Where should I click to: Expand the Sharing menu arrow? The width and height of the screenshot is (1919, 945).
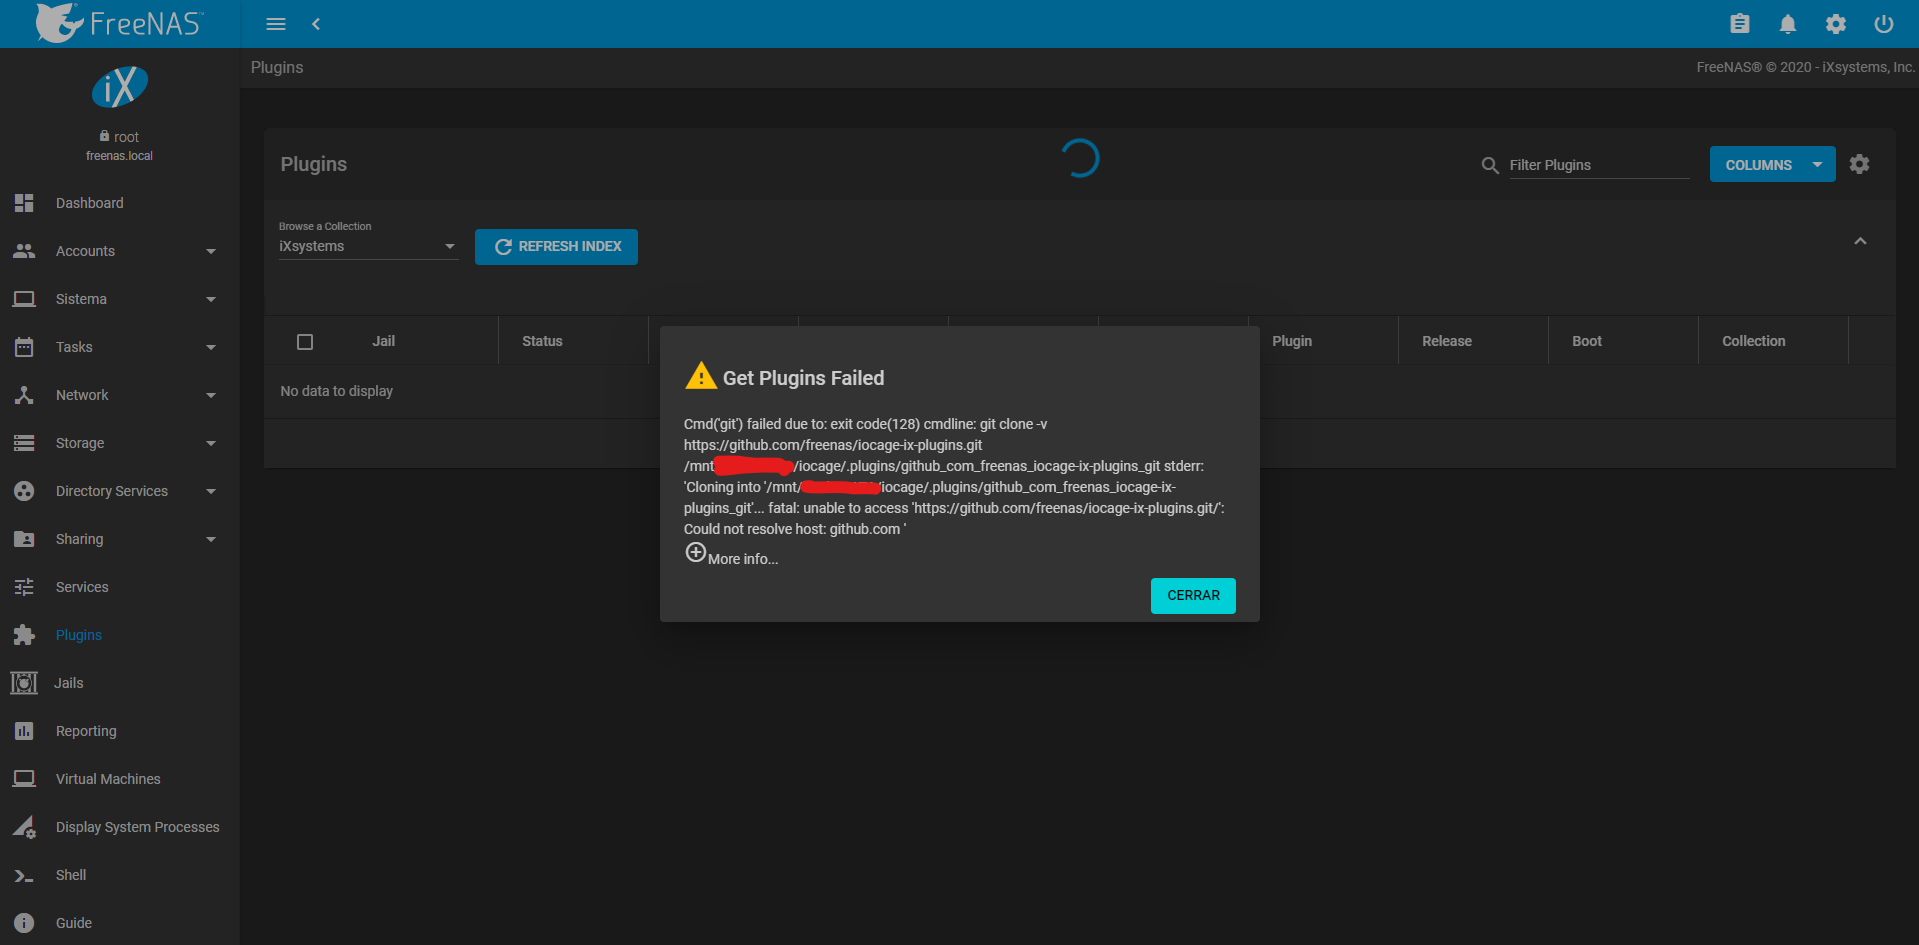[x=211, y=539]
